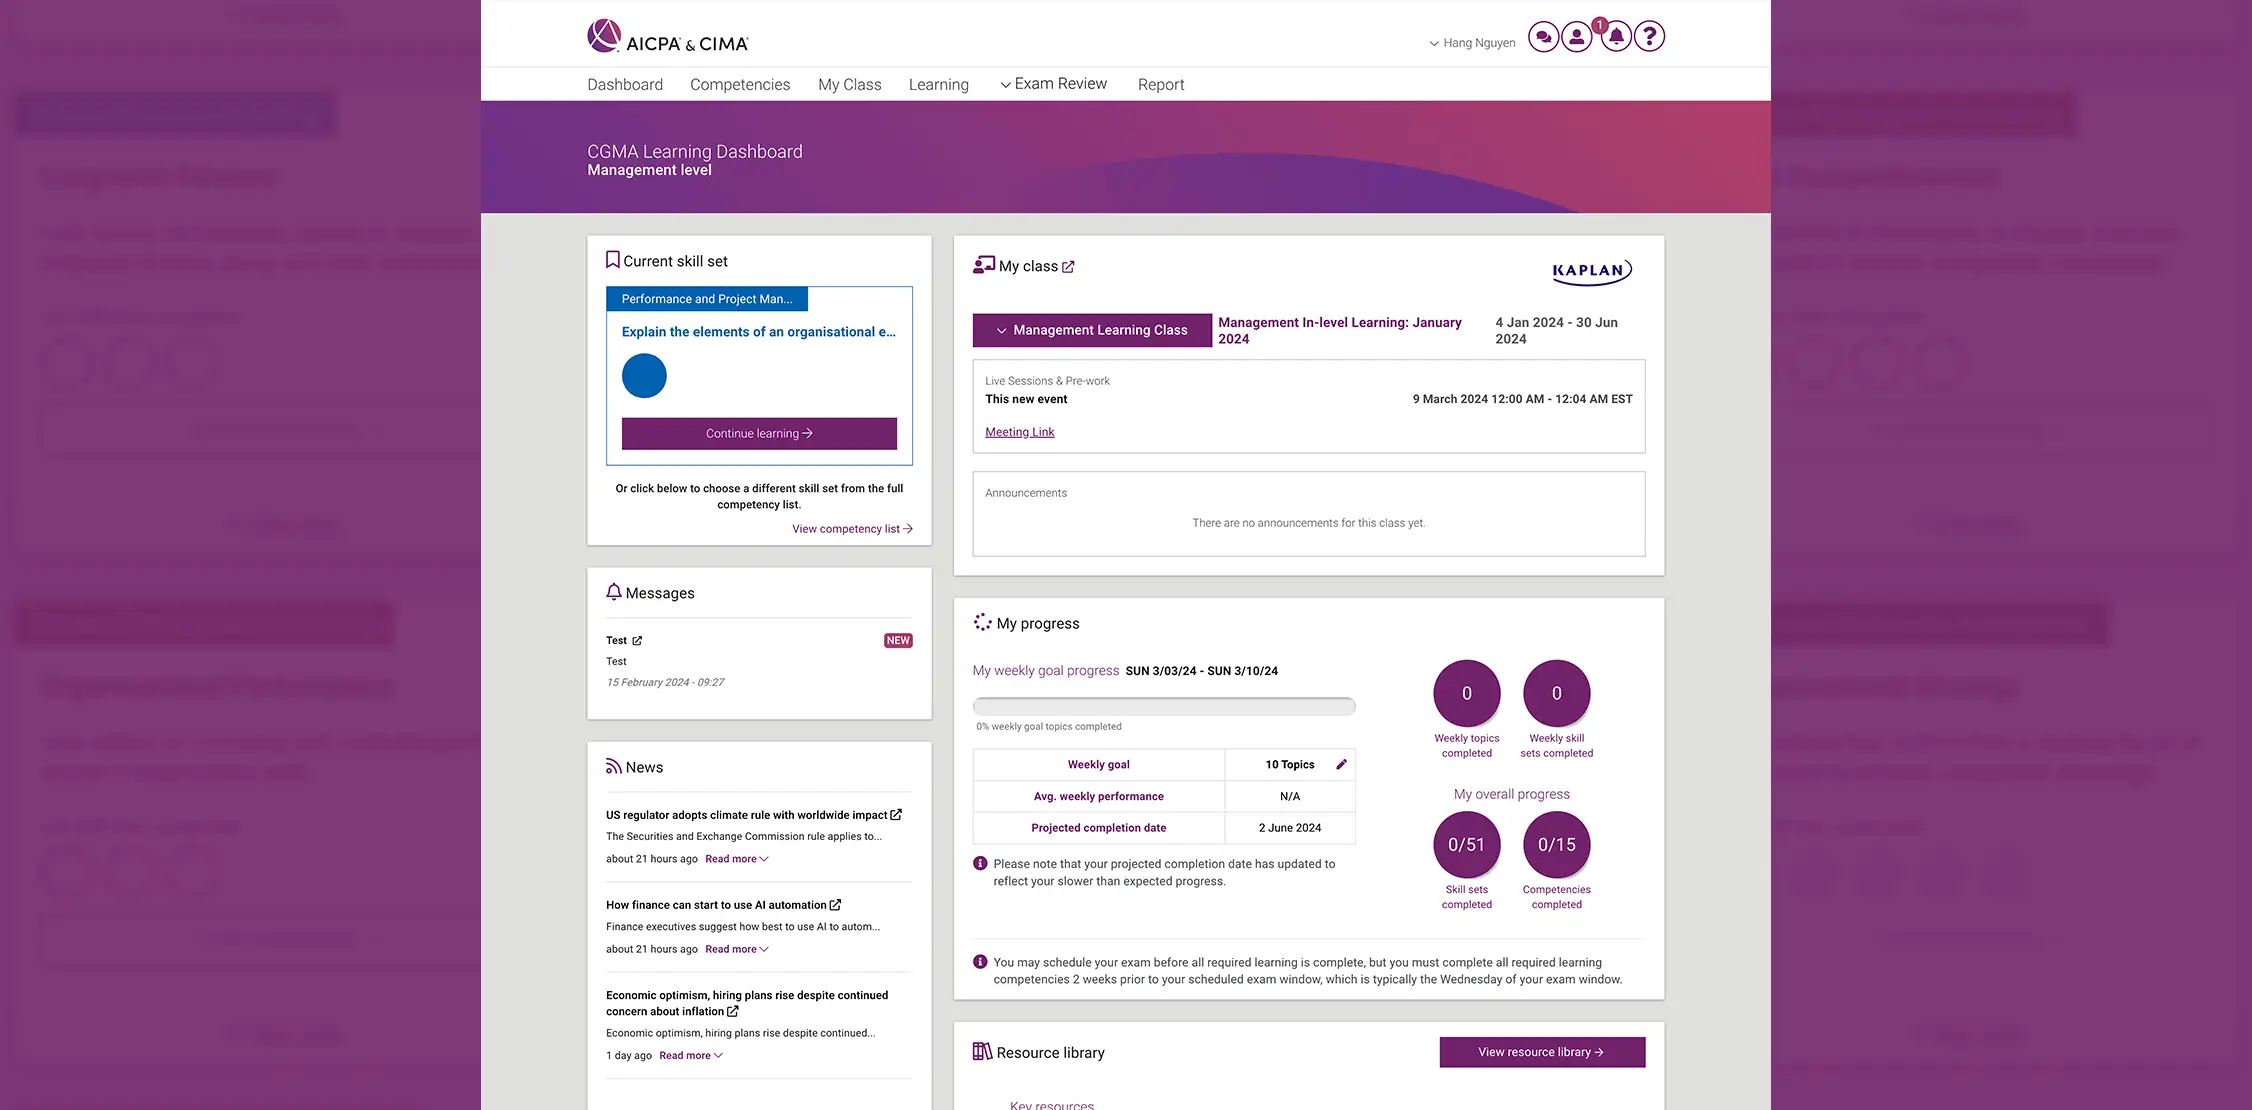Open the help question mark icon
Image resolution: width=2252 pixels, height=1110 pixels.
click(1650, 37)
